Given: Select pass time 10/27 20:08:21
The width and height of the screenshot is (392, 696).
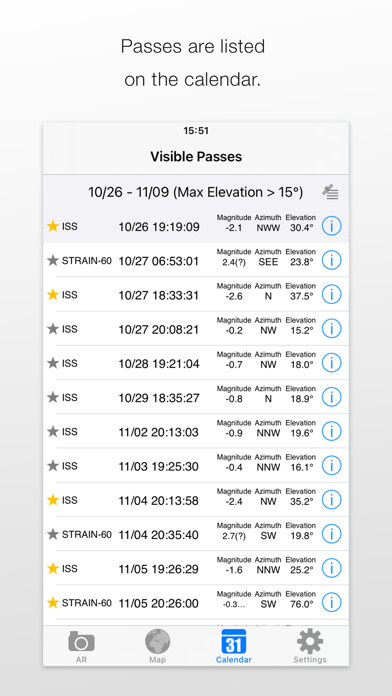Looking at the screenshot, I should point(158,330).
